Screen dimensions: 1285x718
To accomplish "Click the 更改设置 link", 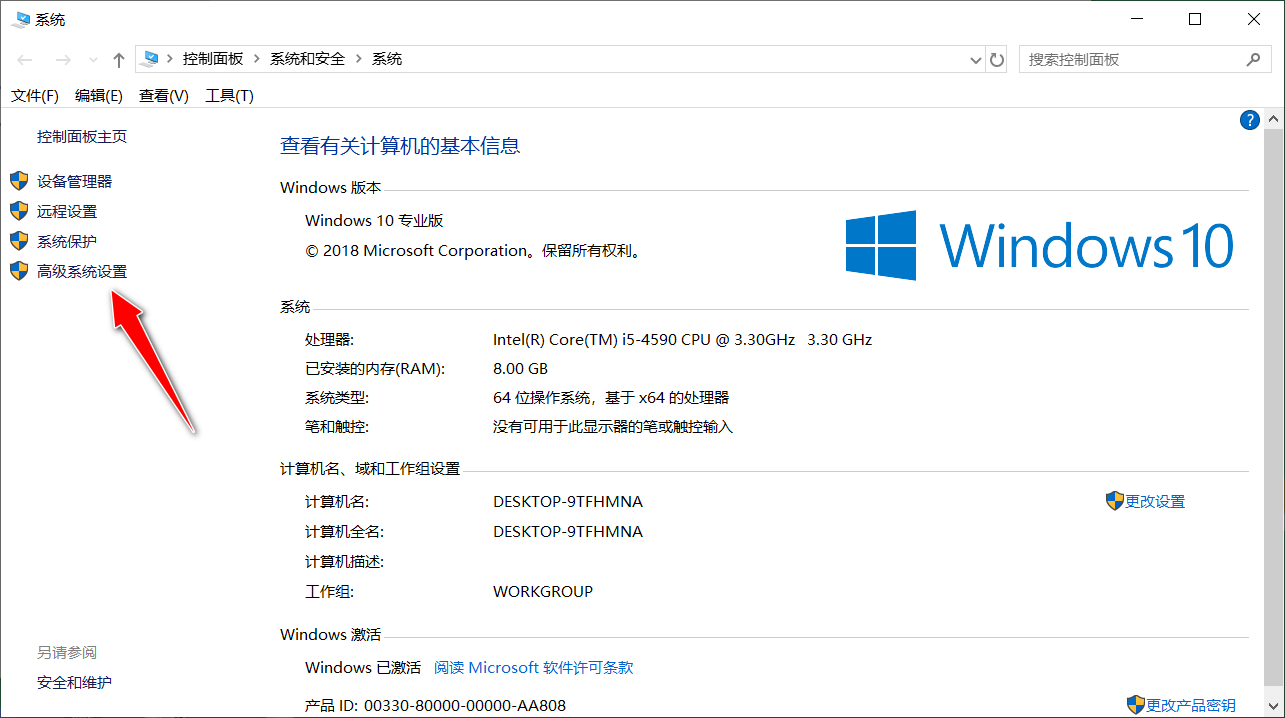I will point(1155,501).
